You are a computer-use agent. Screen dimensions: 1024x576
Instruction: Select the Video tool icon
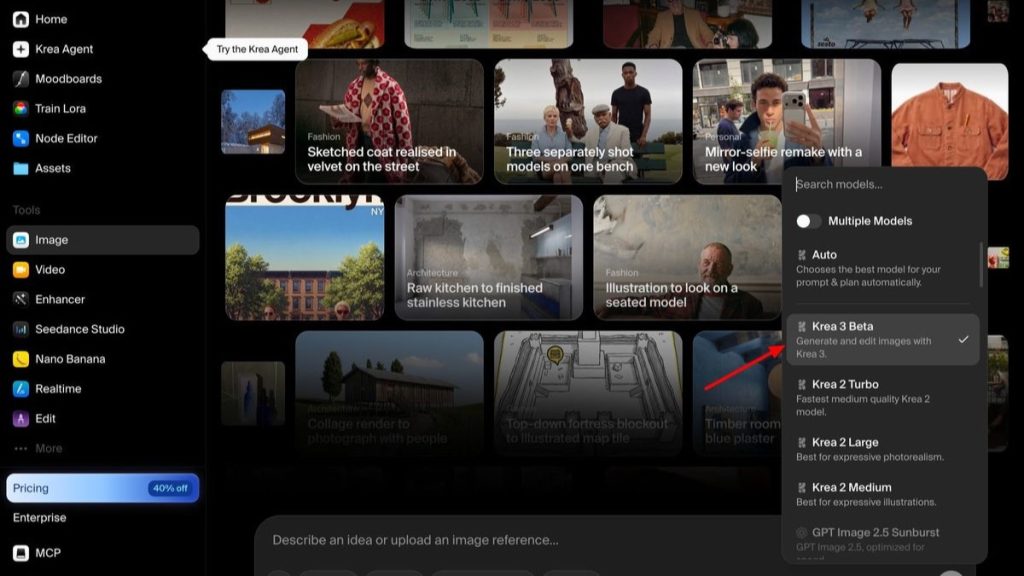tap(20, 270)
